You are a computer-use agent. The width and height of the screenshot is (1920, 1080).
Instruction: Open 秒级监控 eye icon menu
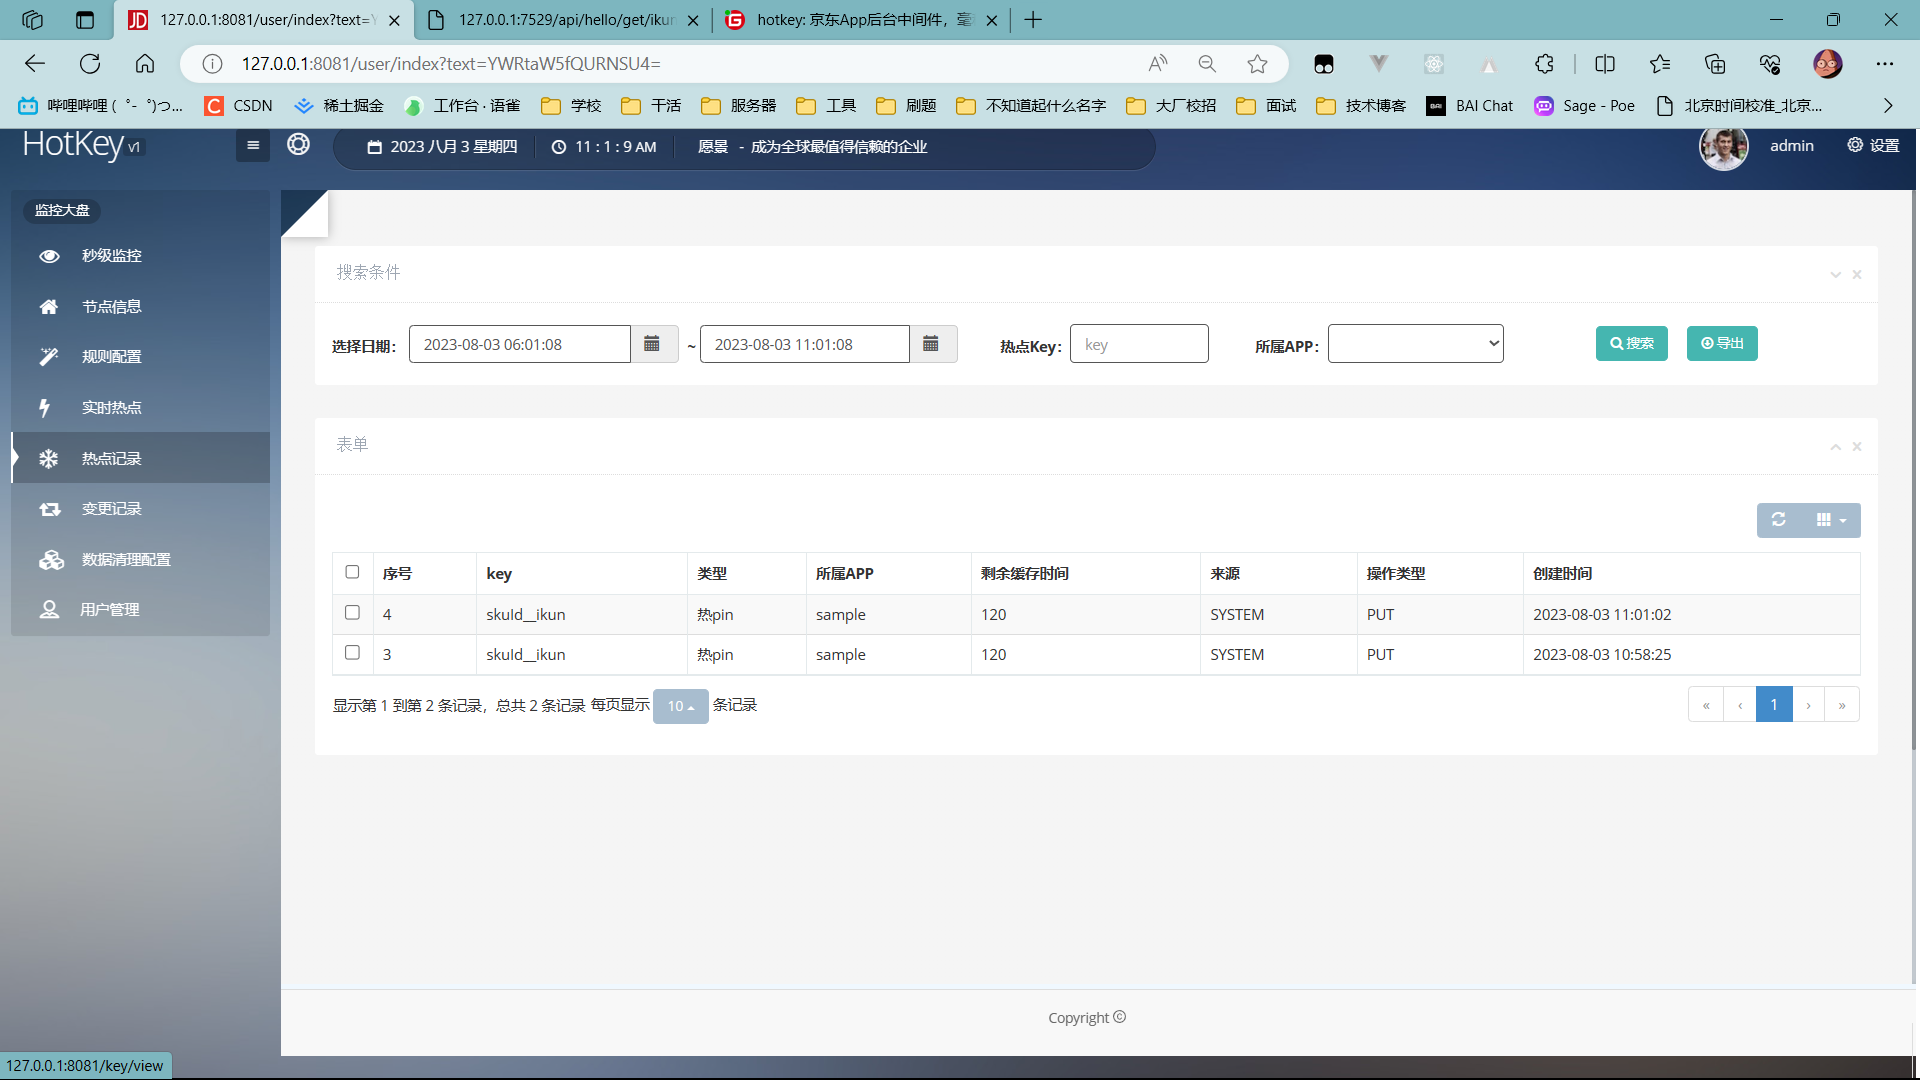click(49, 256)
